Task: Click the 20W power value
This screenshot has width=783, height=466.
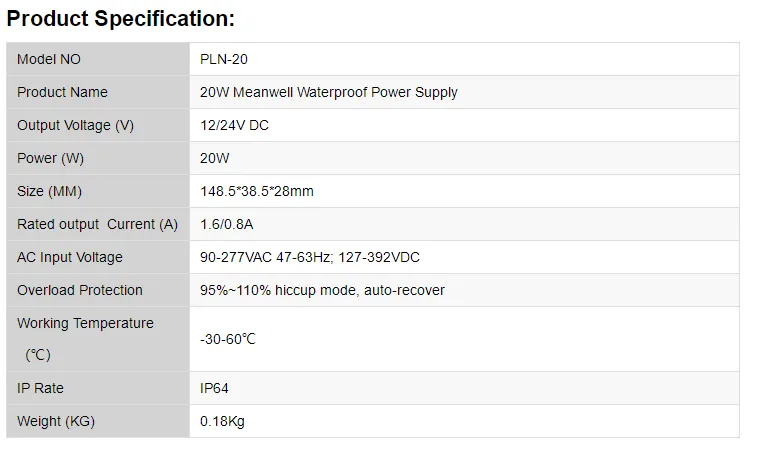Action: pyautogui.click(x=215, y=158)
